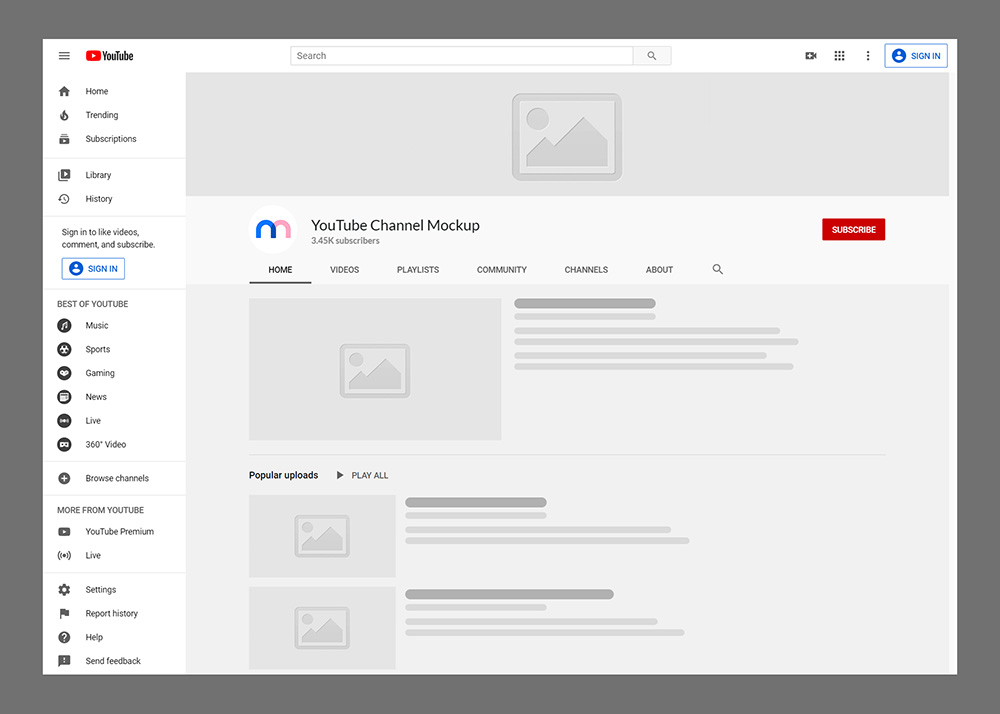The height and width of the screenshot is (714, 1000).
Task: Click the Music note icon
Action: click(x=64, y=326)
